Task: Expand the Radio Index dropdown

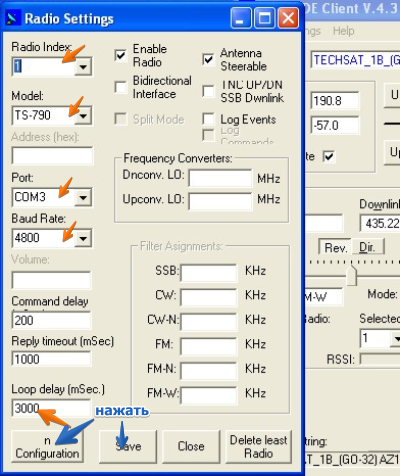Action: (x=83, y=67)
